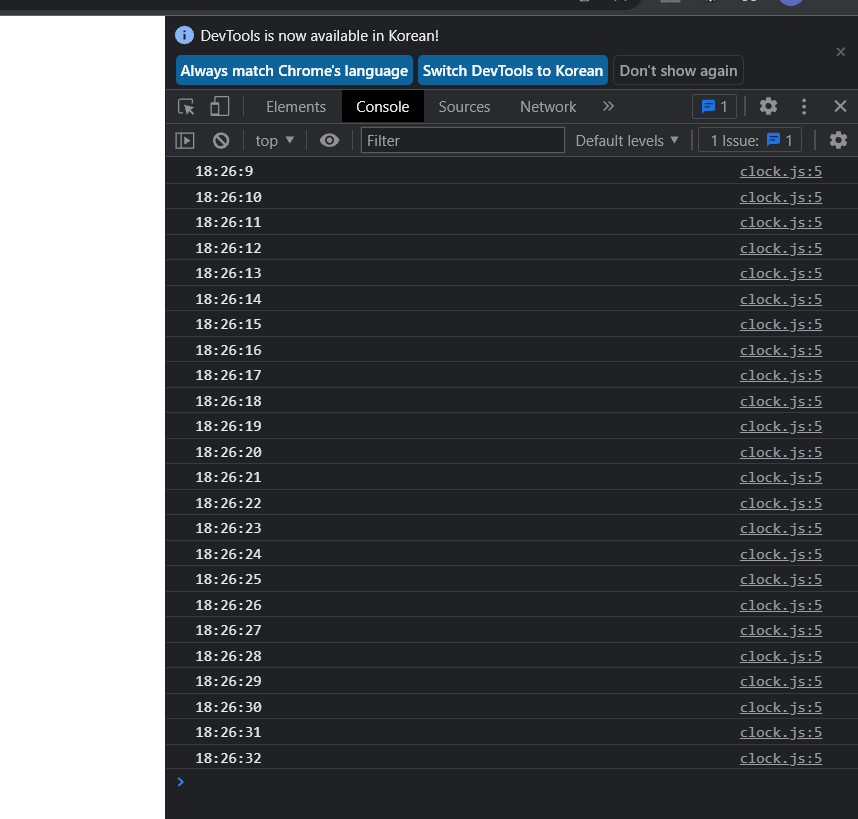Close the DevTools panel
This screenshot has height=819, width=858.
pyautogui.click(x=840, y=106)
